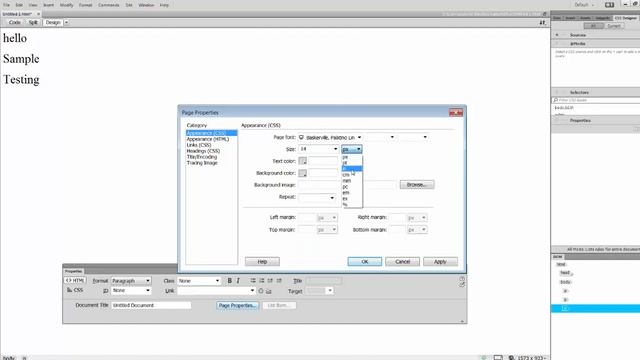The height and width of the screenshot is (360, 640).
Task: Switch to Split view
Action: coord(33,22)
